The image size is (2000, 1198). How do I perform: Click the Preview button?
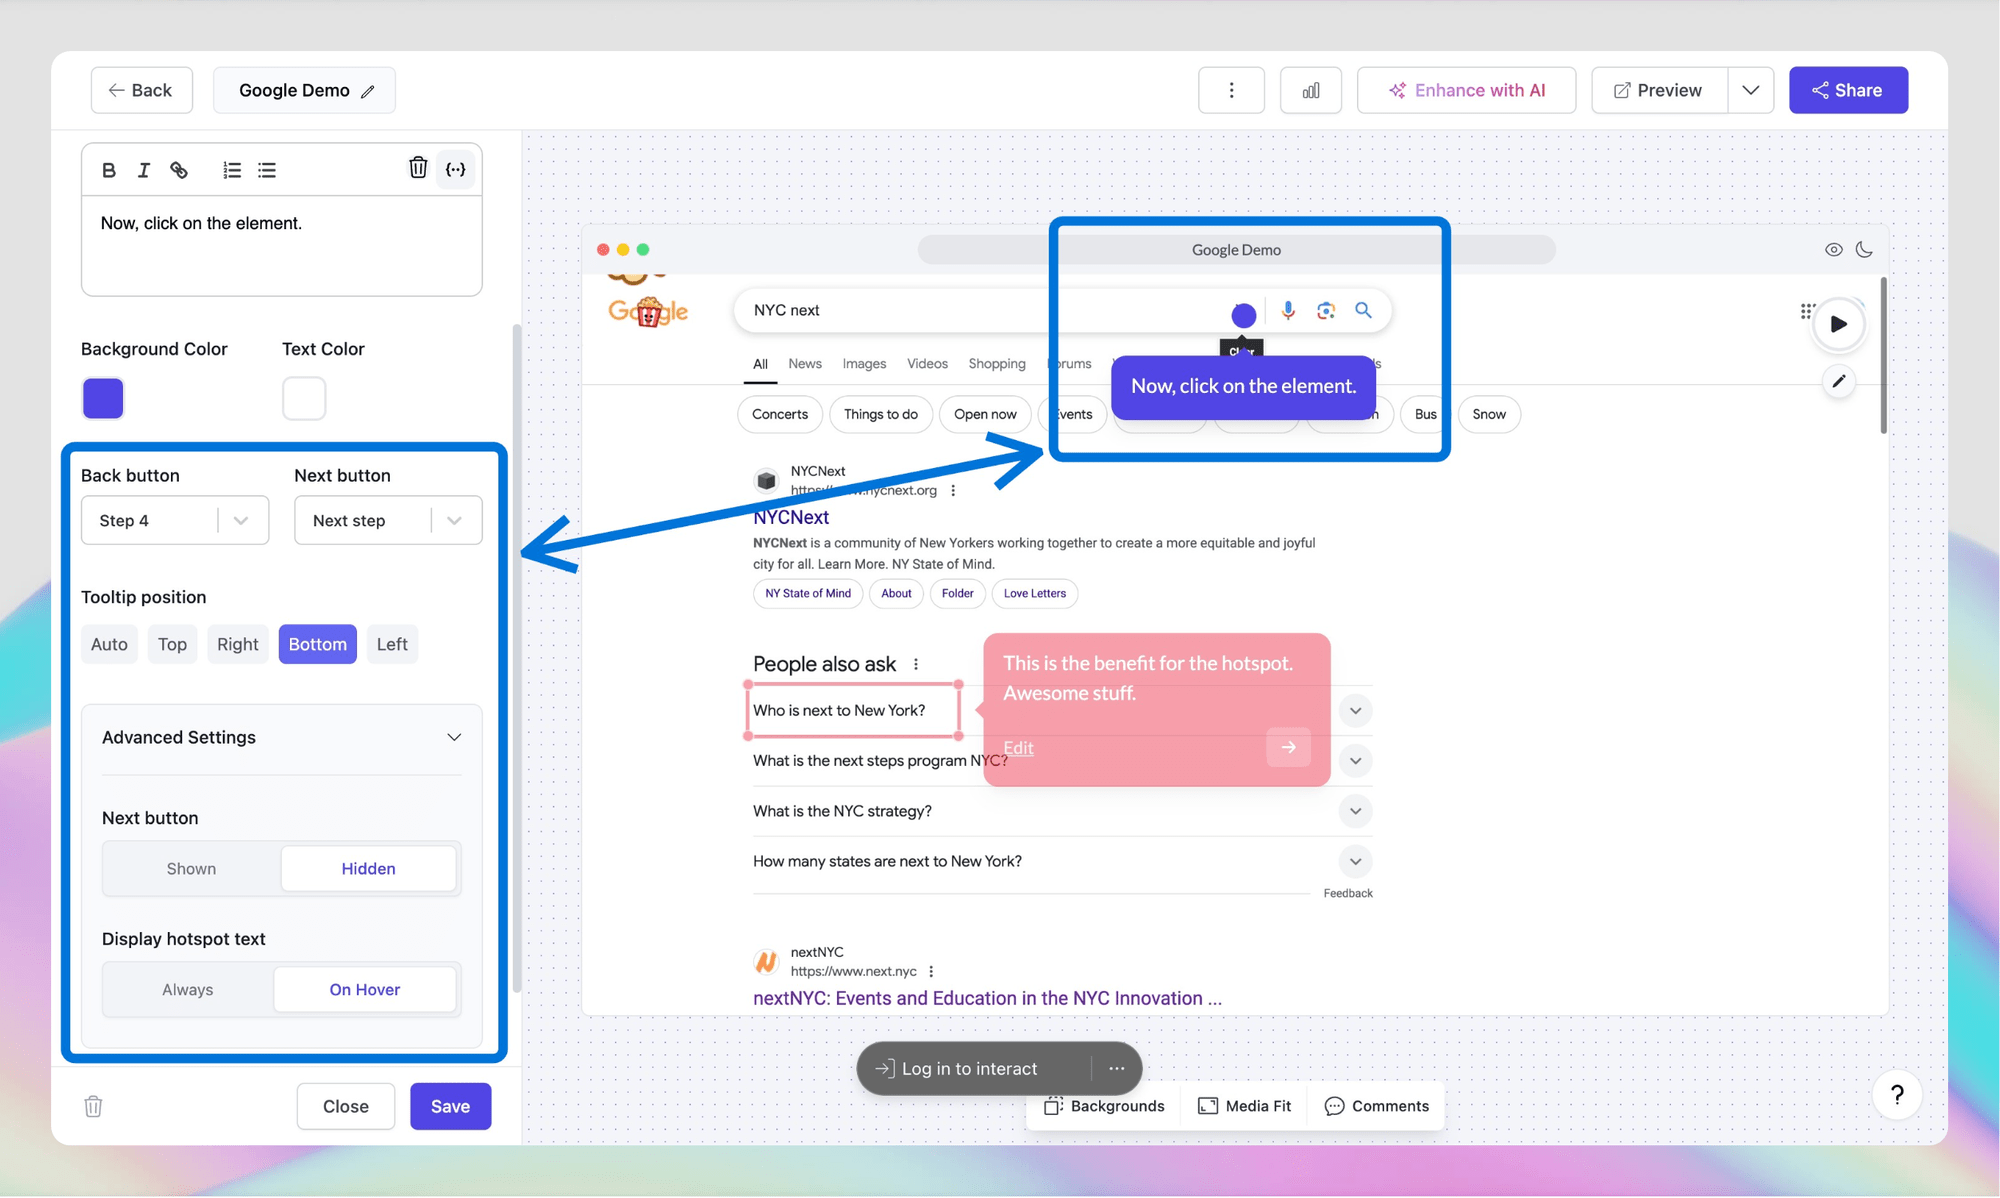click(1659, 90)
